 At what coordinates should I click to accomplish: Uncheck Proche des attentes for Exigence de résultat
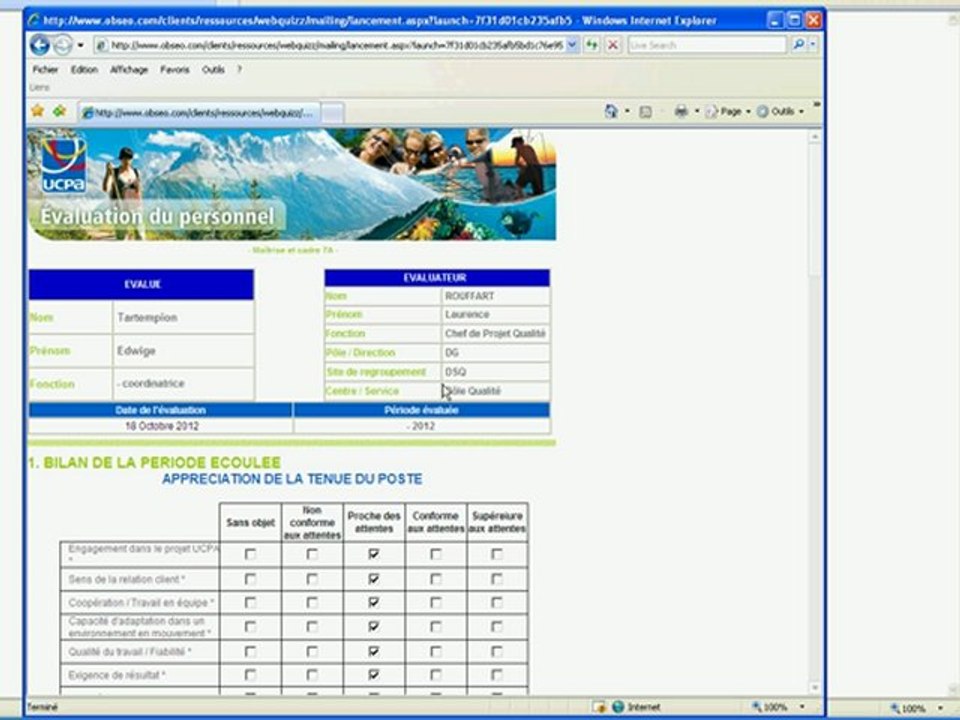point(373,675)
